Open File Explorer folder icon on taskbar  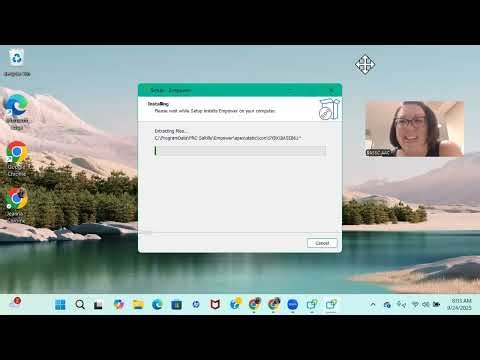(138, 304)
